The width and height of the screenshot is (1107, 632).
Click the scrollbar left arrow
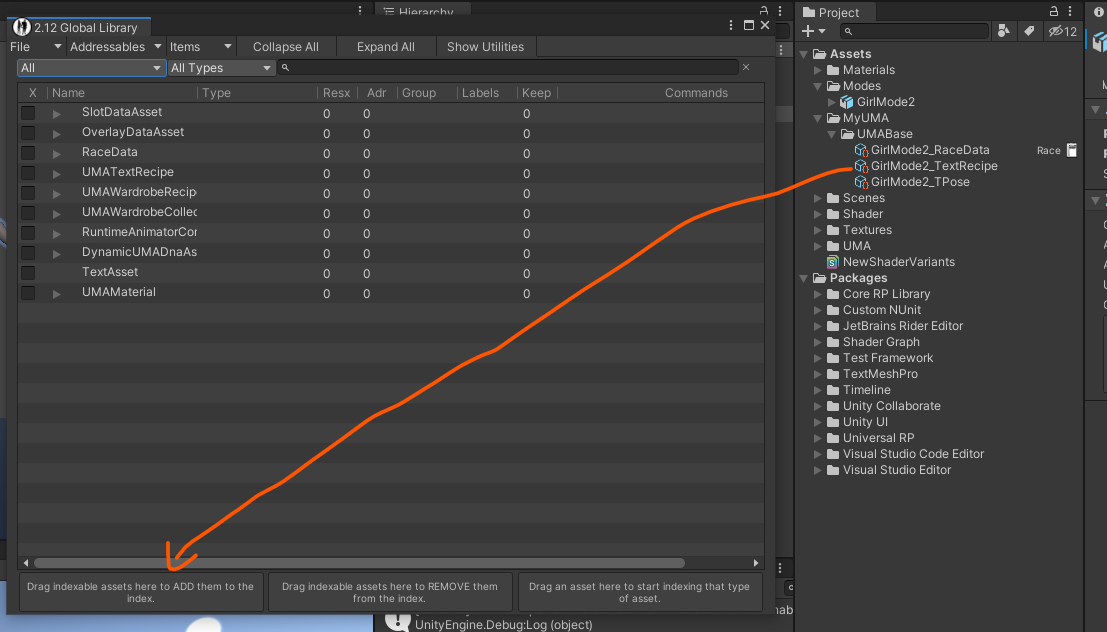[x=26, y=563]
